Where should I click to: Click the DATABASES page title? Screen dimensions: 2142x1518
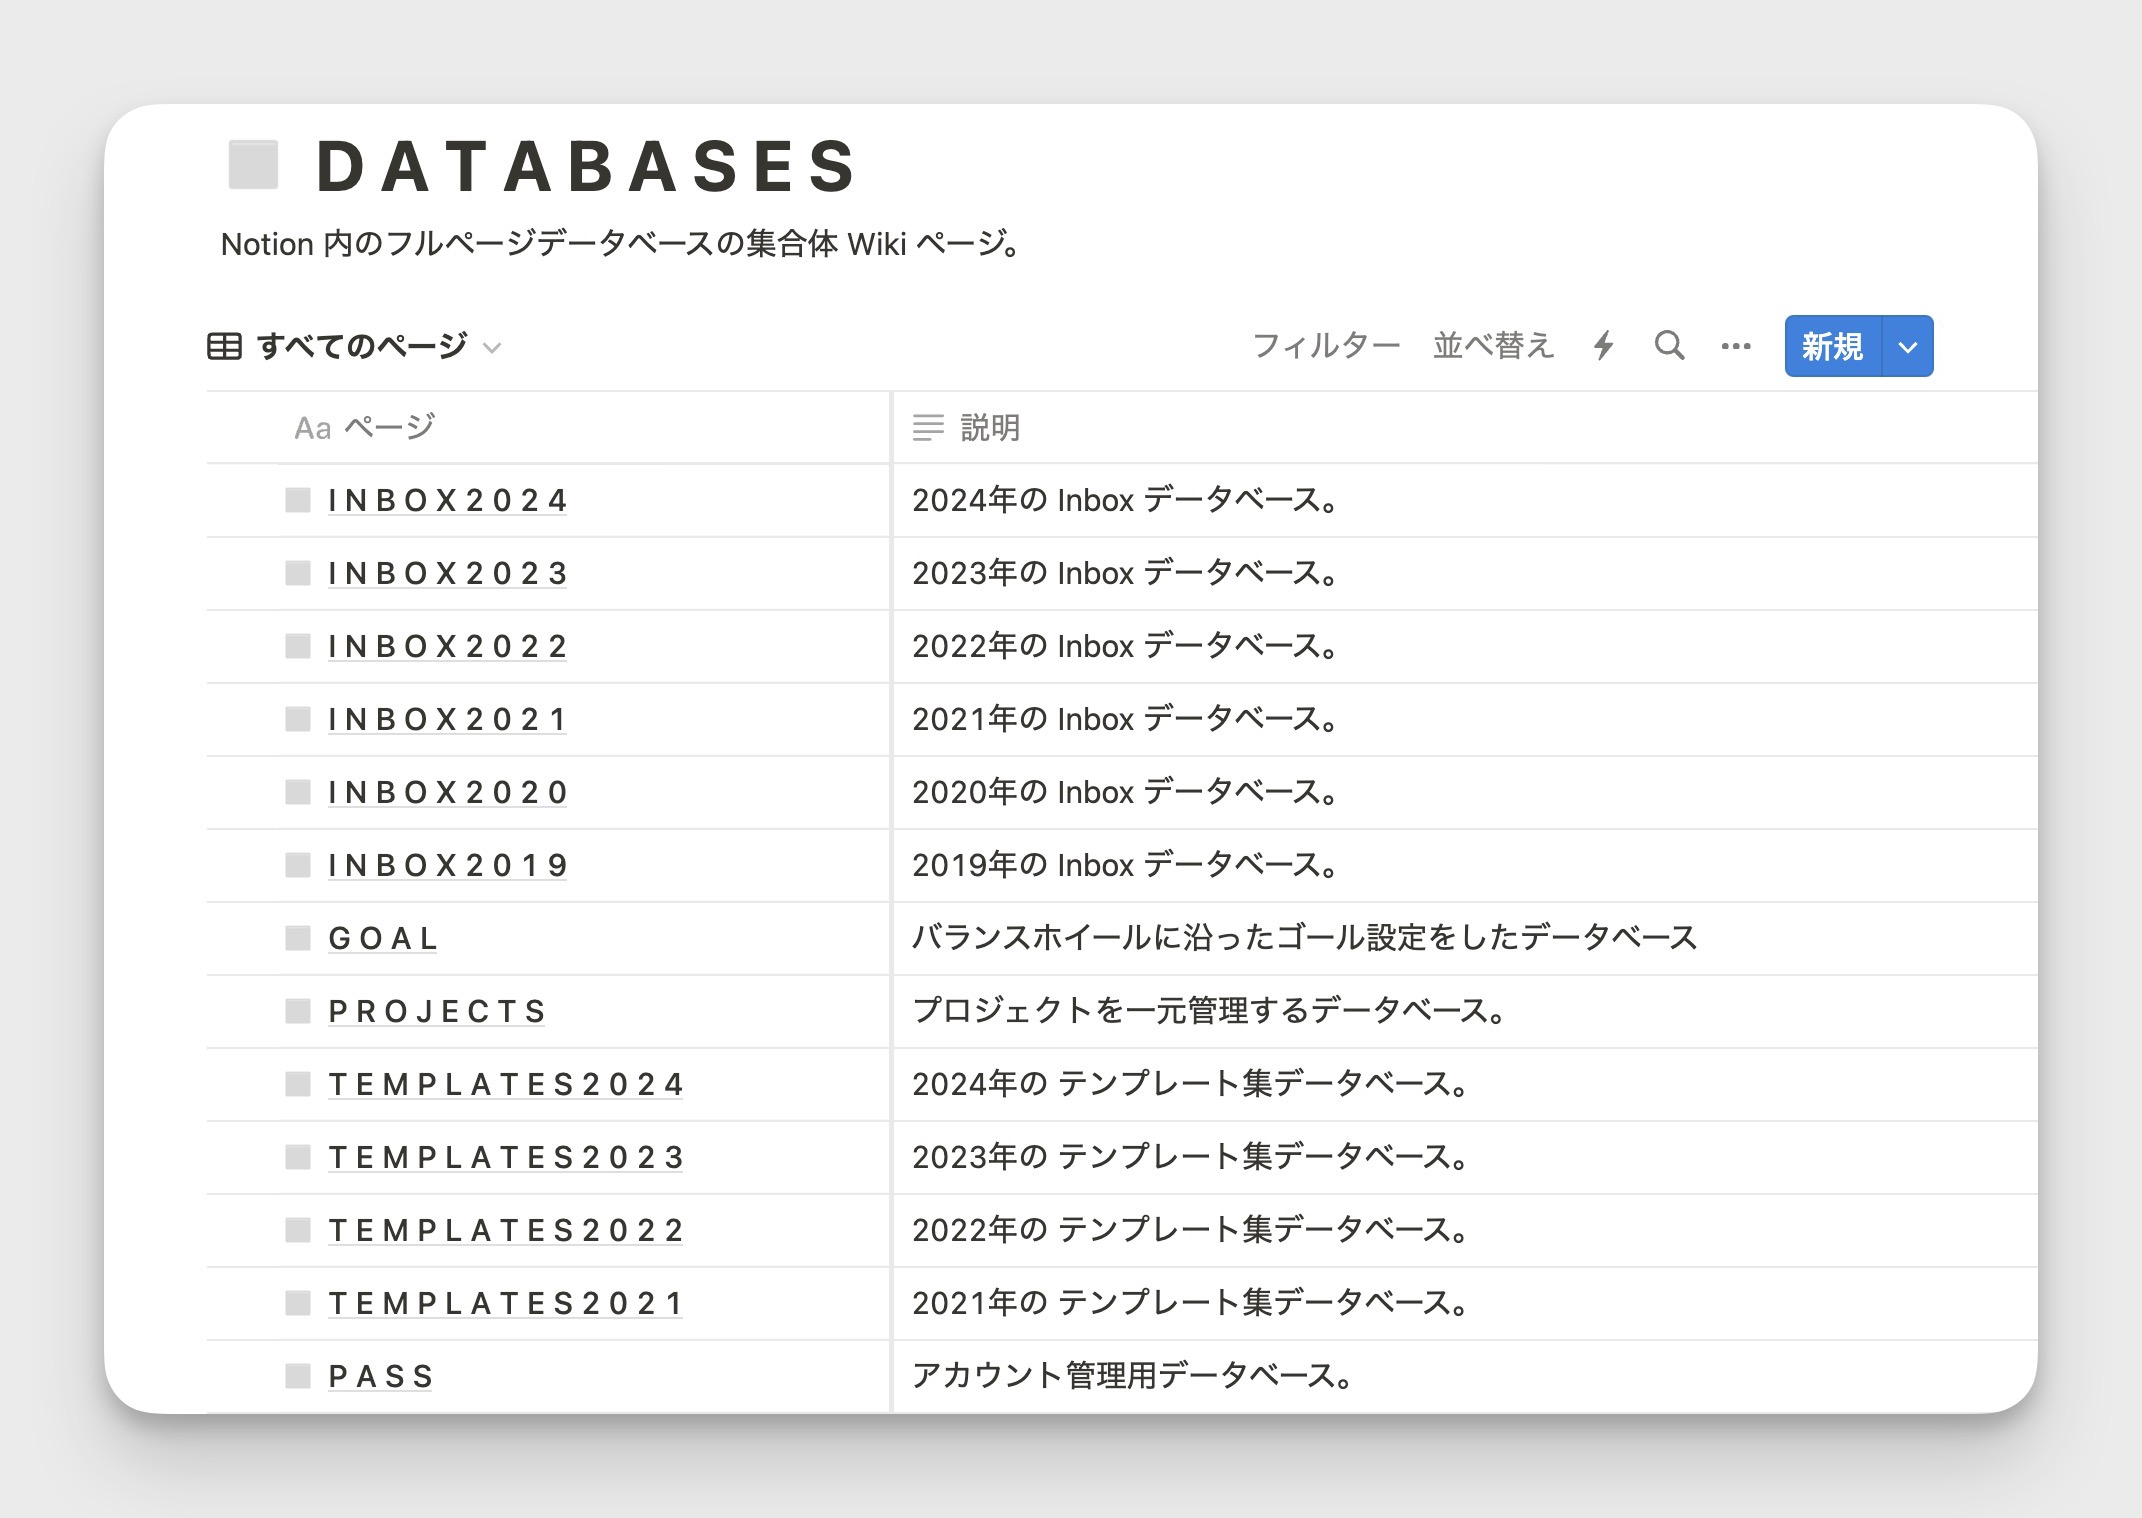[x=587, y=166]
